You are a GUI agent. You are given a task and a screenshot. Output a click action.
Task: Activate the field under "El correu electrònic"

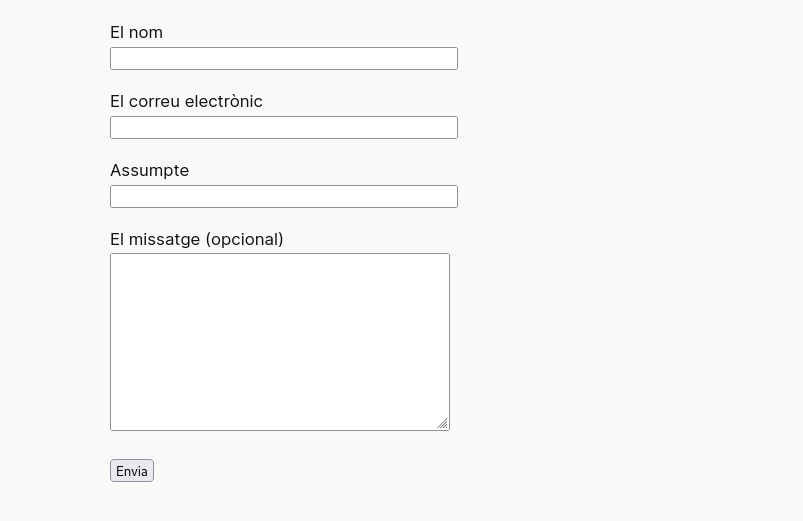tap(283, 128)
